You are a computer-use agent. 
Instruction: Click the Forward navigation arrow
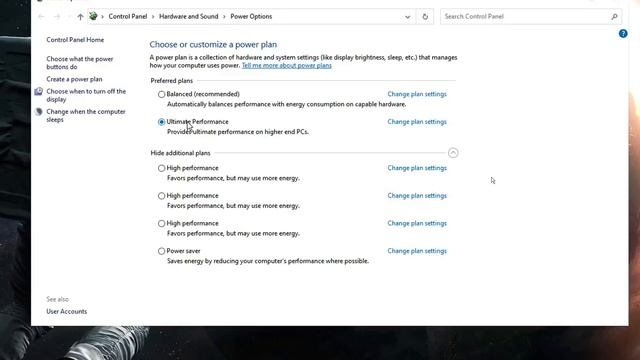(x=57, y=17)
